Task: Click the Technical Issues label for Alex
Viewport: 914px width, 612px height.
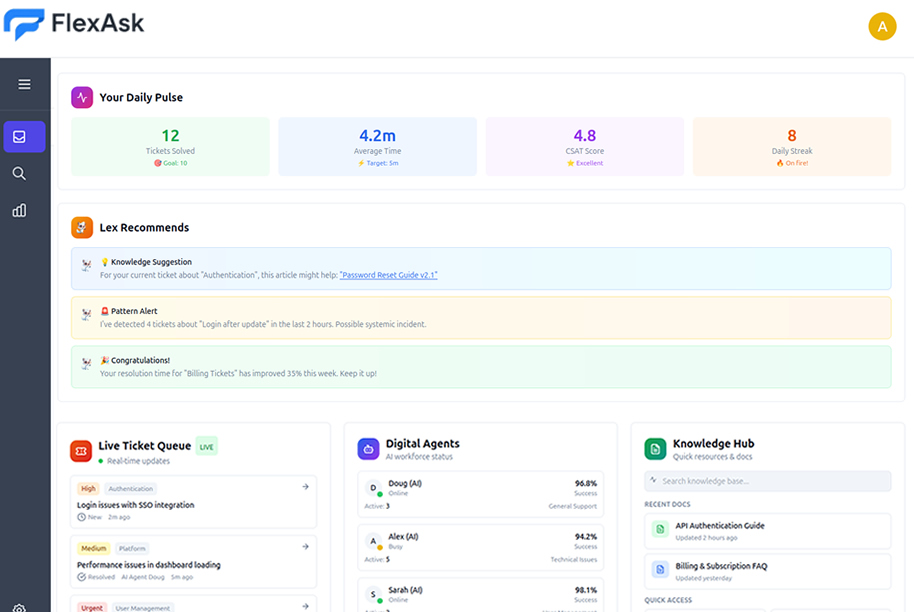Action: pyautogui.click(x=574, y=560)
